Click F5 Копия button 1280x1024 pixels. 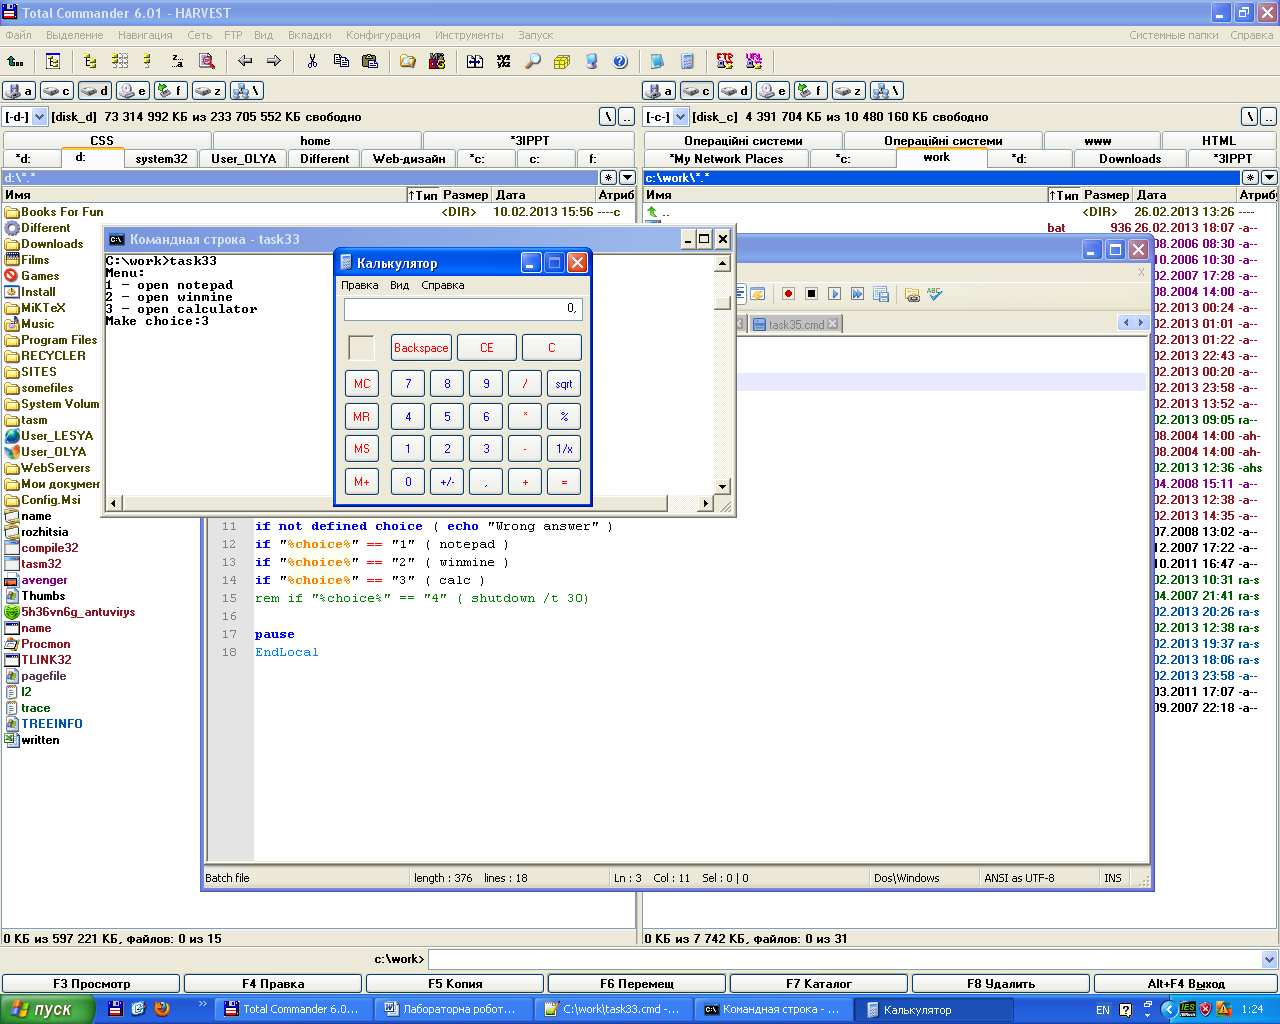tap(455, 984)
